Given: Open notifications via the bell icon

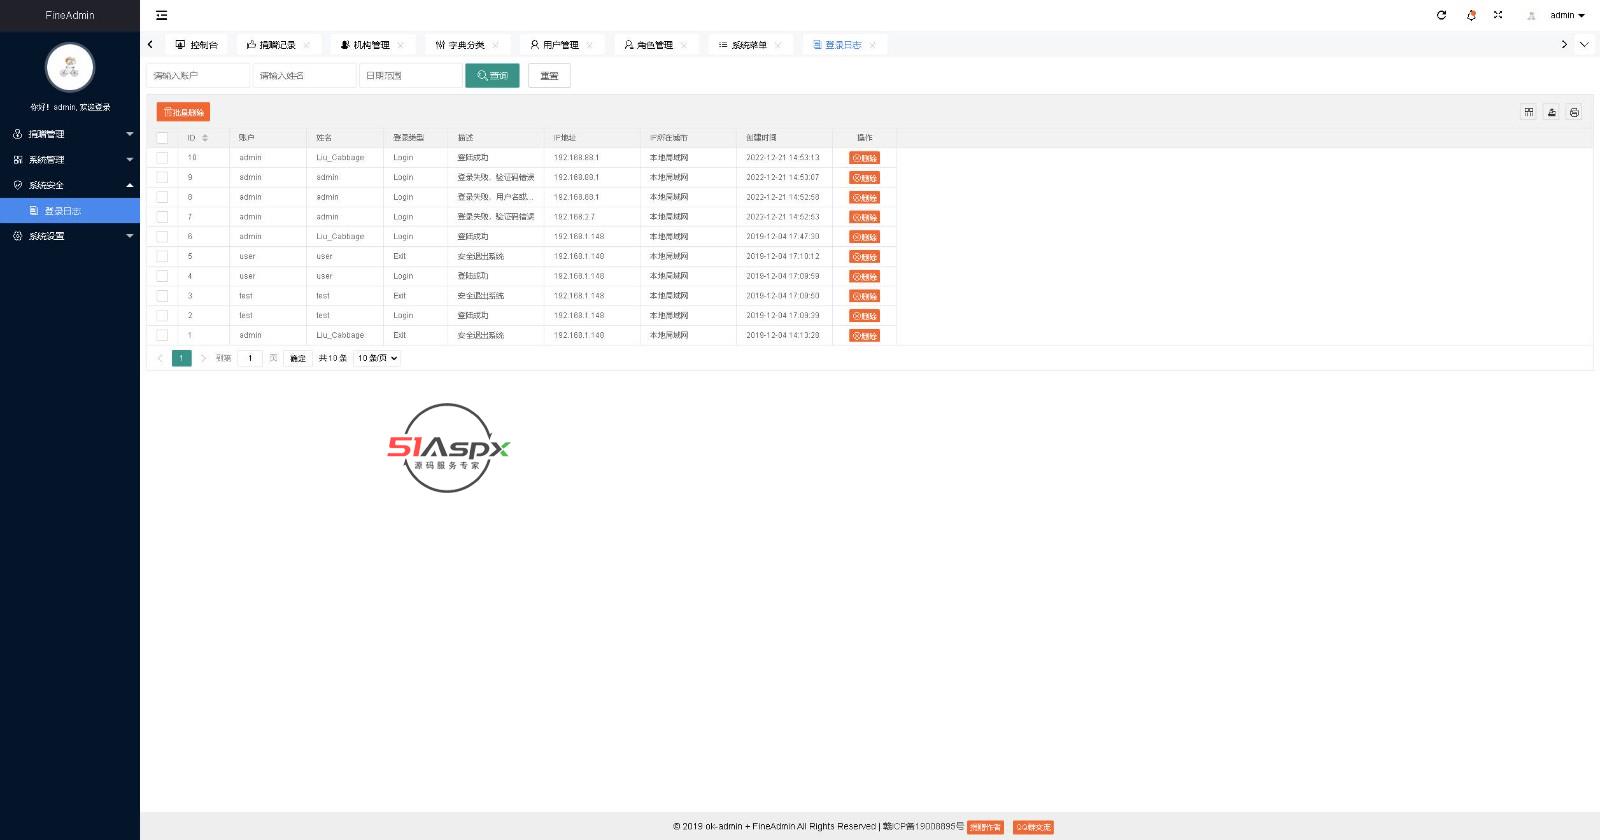Looking at the screenshot, I should (x=1471, y=15).
